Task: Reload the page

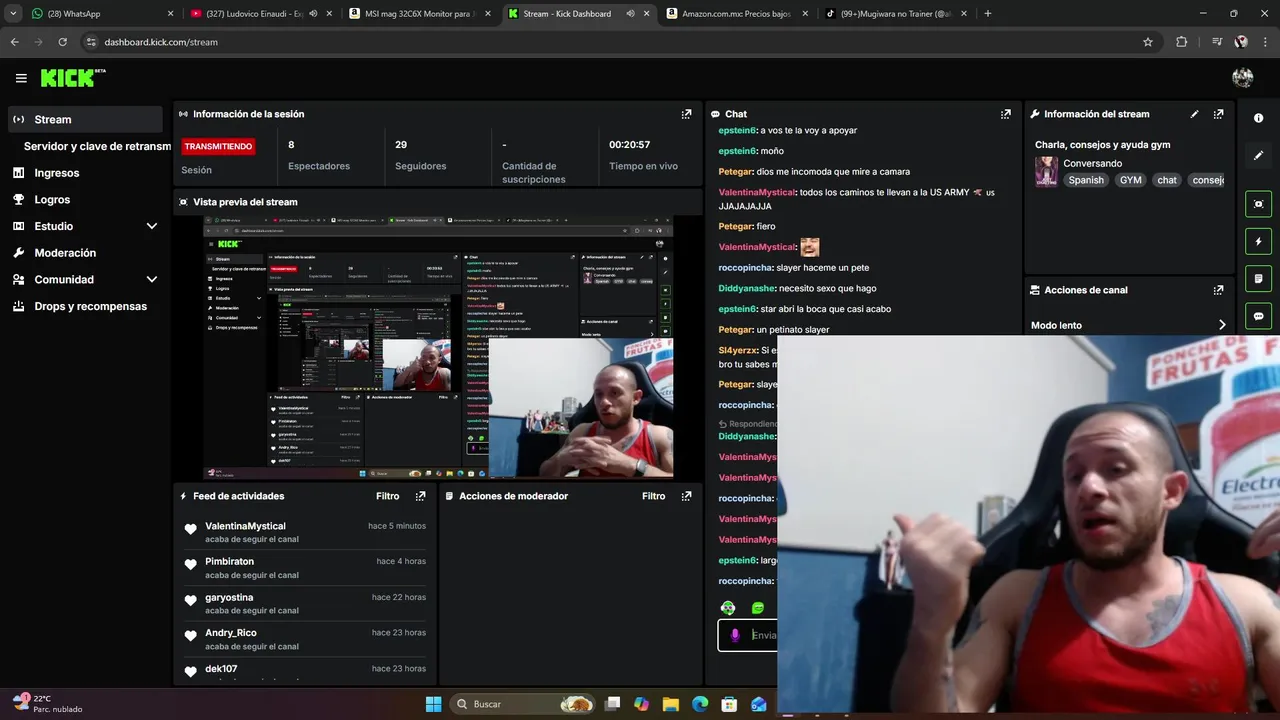Action: [x=62, y=42]
